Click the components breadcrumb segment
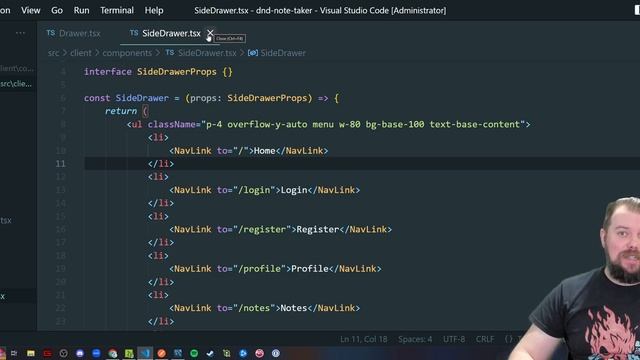Viewport: 640px width, 360px height. click(x=127, y=53)
